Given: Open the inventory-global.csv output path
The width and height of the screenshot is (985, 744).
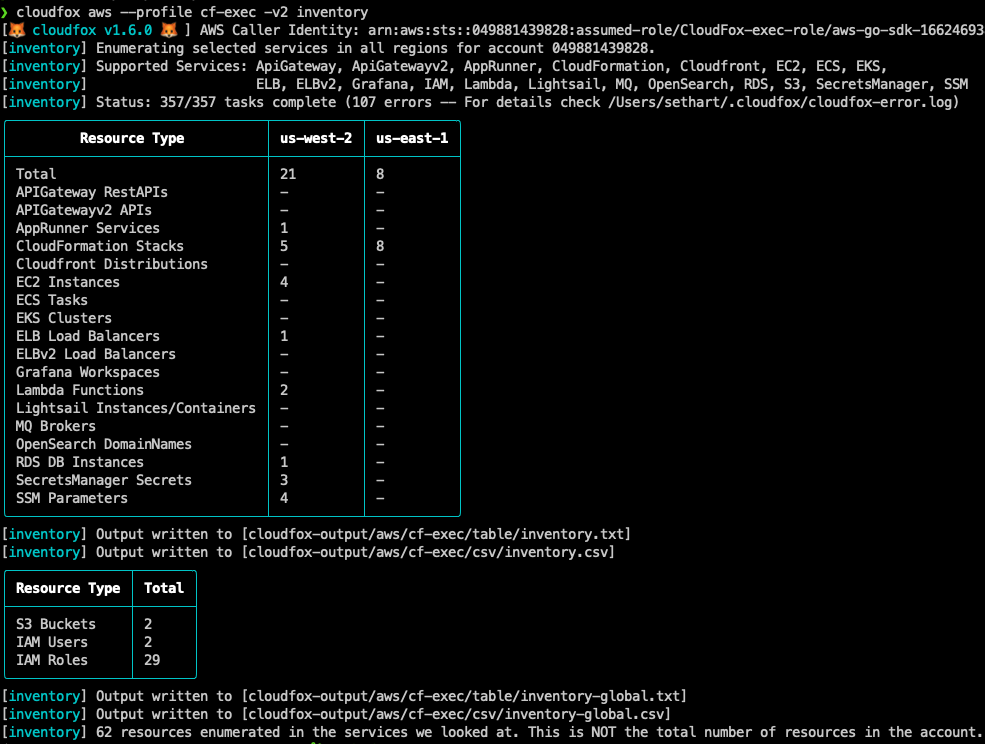Looking at the screenshot, I should [x=458, y=714].
